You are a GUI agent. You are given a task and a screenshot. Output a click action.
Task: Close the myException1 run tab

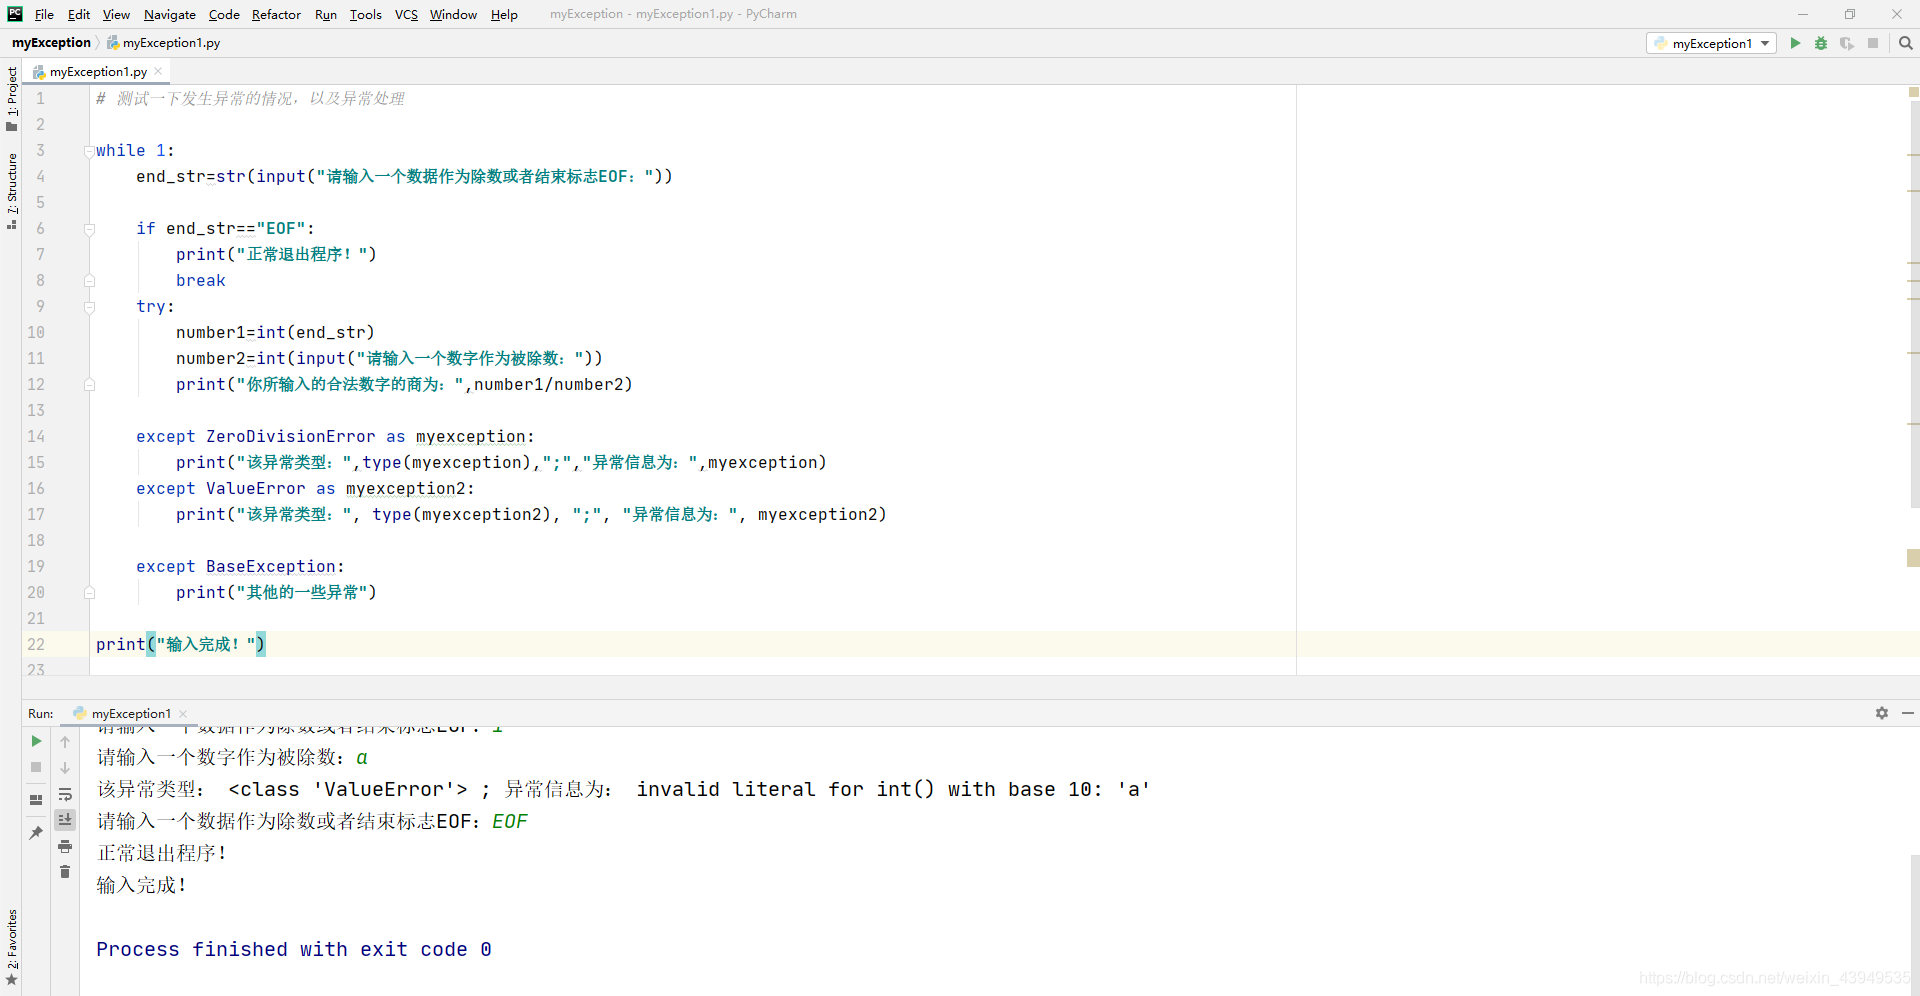(183, 714)
